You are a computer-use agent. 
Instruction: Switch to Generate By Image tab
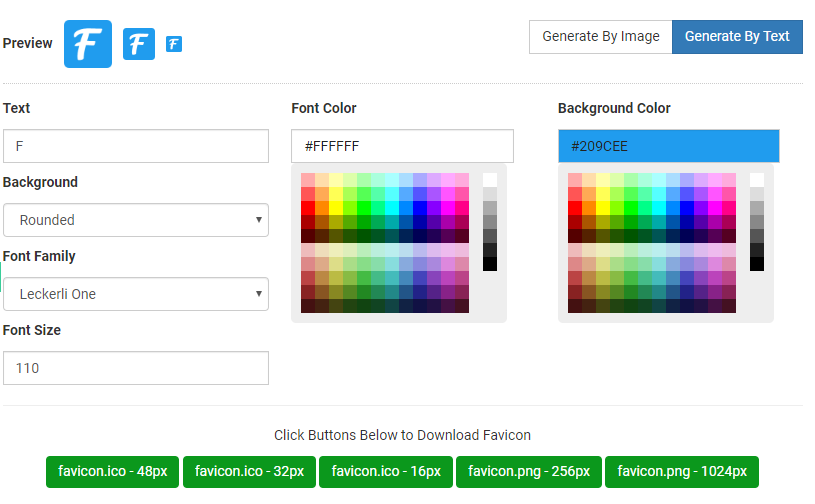coord(600,36)
